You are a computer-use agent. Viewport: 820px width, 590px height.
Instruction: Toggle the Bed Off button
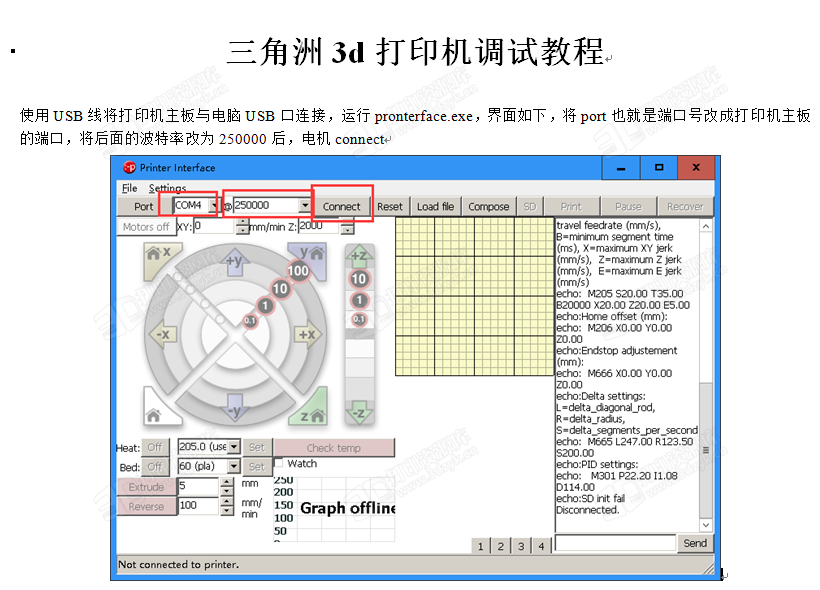155,467
